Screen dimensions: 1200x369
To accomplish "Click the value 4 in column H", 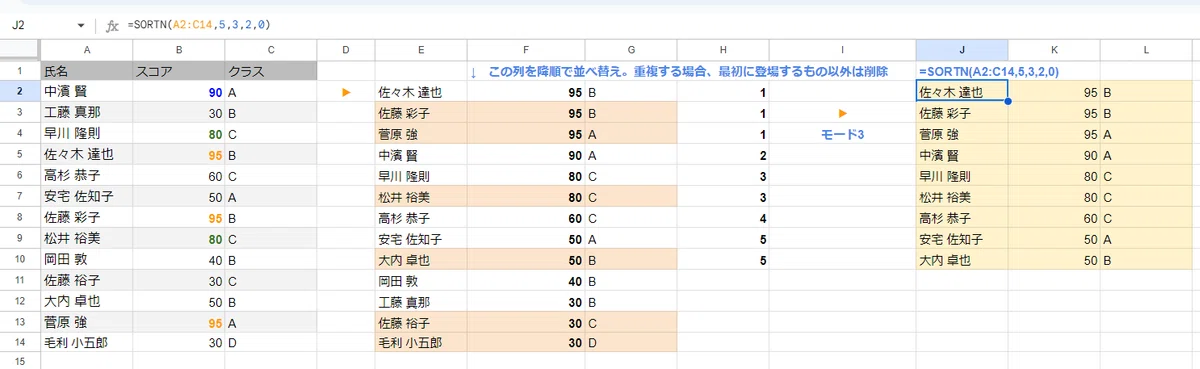I will pyautogui.click(x=722, y=218).
